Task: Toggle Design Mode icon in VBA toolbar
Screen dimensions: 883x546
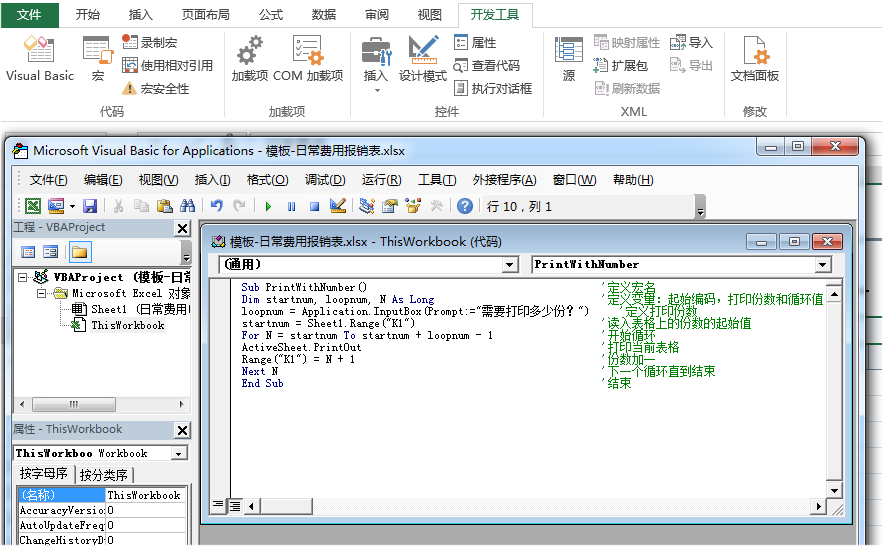Action: click(338, 206)
